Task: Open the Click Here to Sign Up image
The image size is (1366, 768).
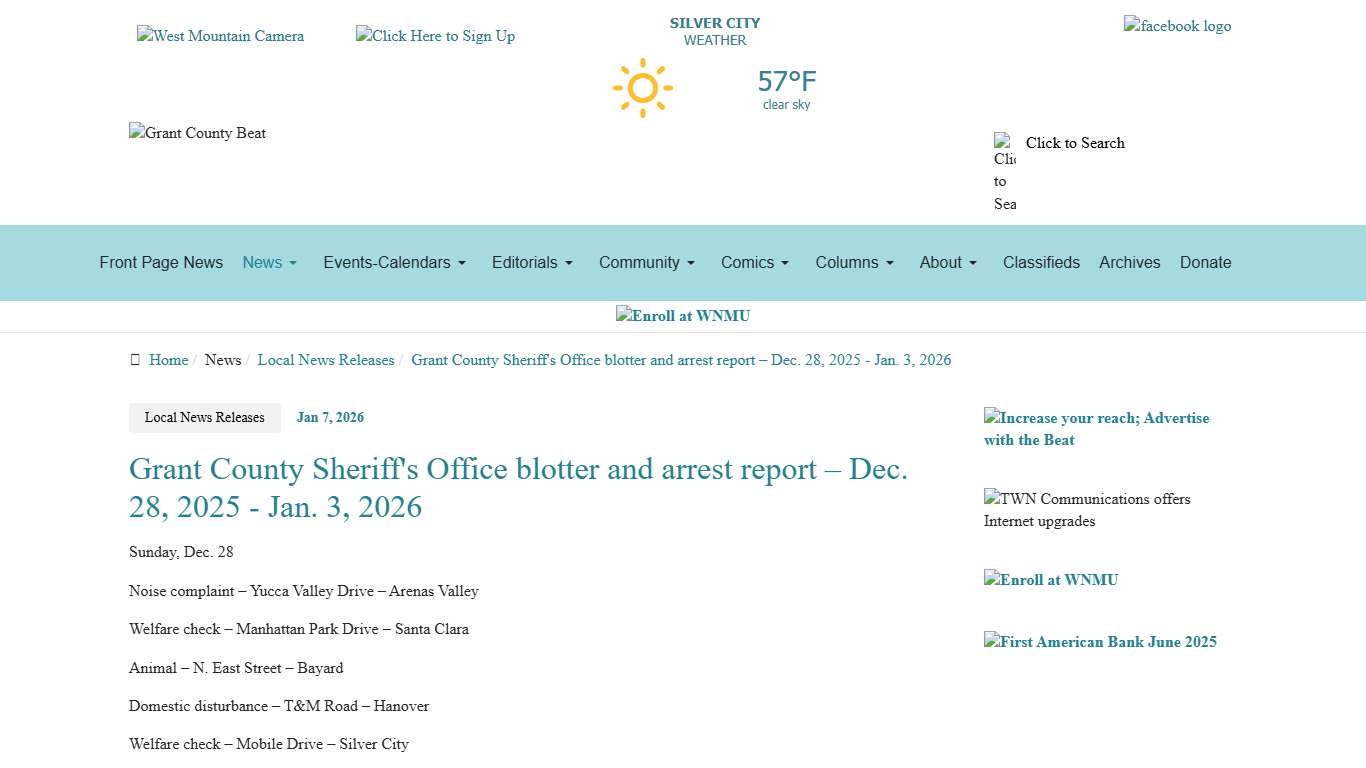Action: pos(435,36)
